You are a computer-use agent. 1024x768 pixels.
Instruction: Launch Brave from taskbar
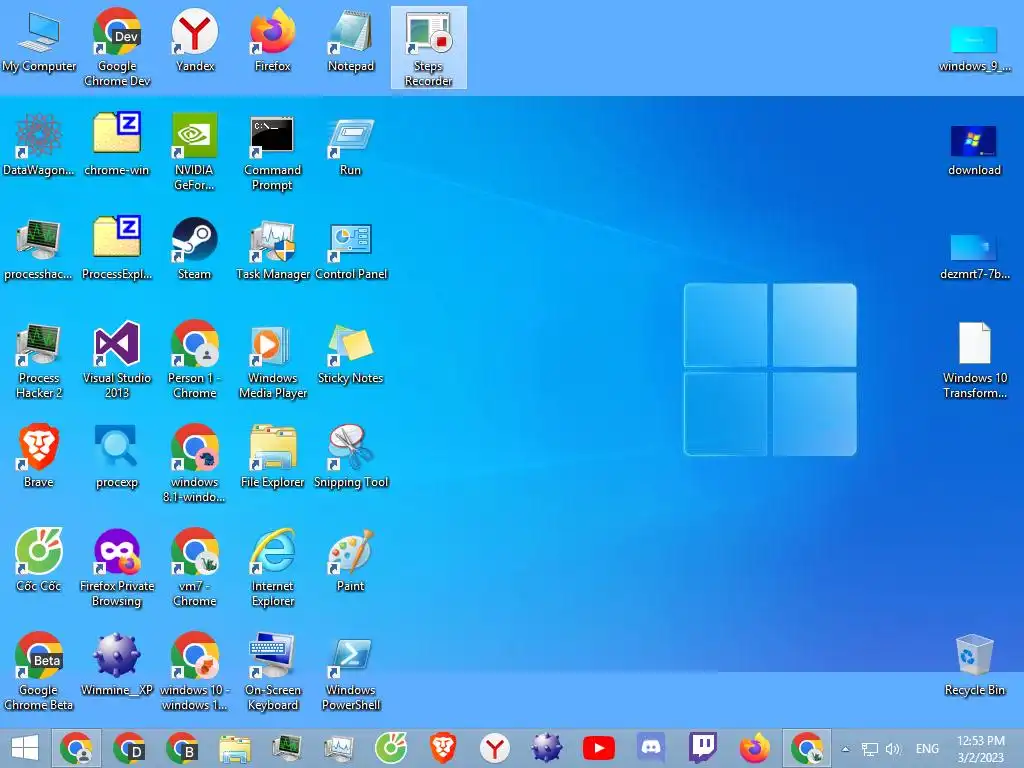click(x=442, y=748)
